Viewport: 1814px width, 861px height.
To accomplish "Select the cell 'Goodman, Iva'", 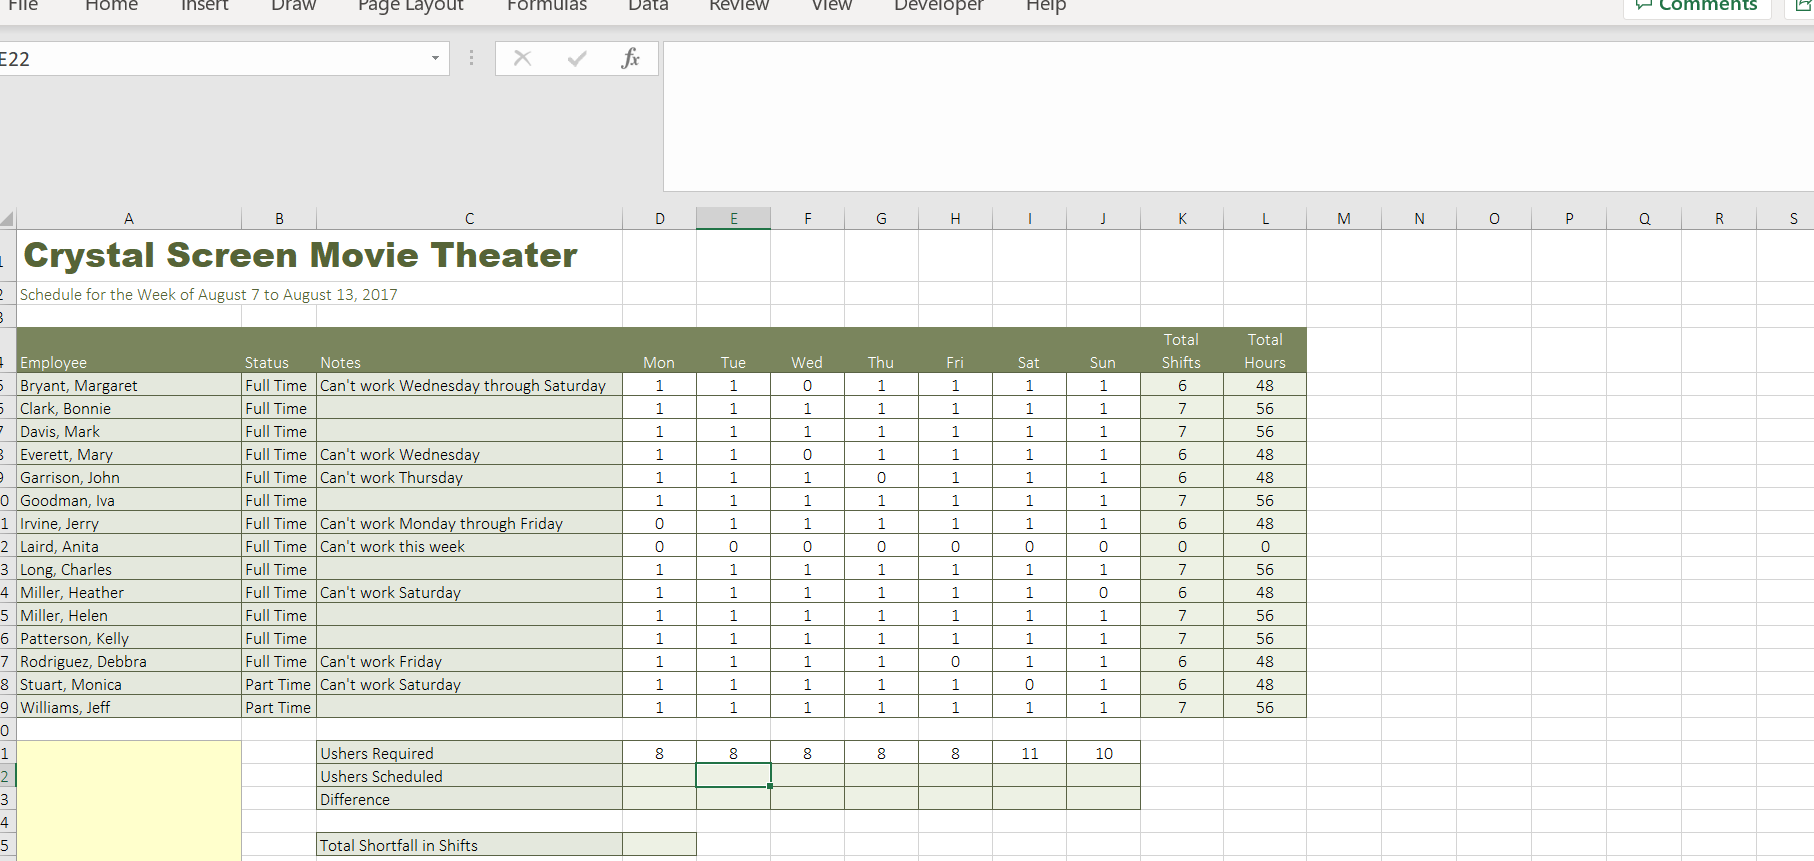I will [x=129, y=500].
